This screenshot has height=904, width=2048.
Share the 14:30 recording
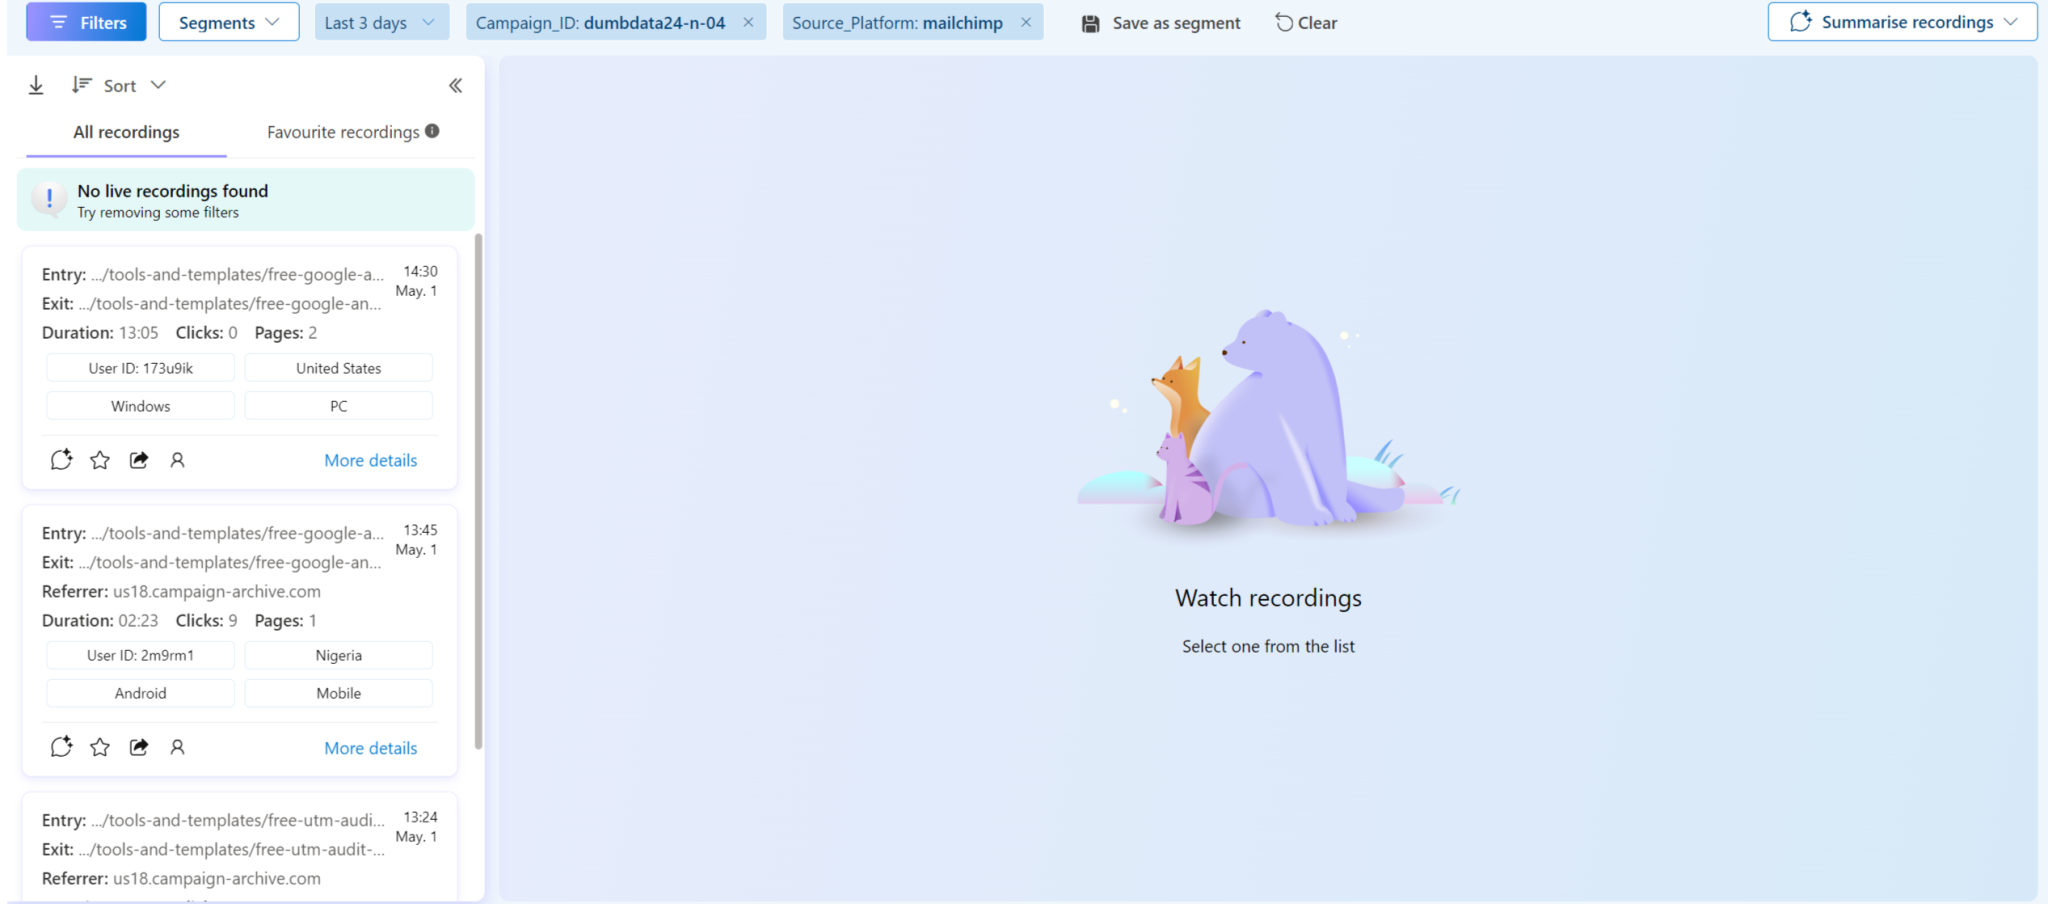[x=139, y=460]
